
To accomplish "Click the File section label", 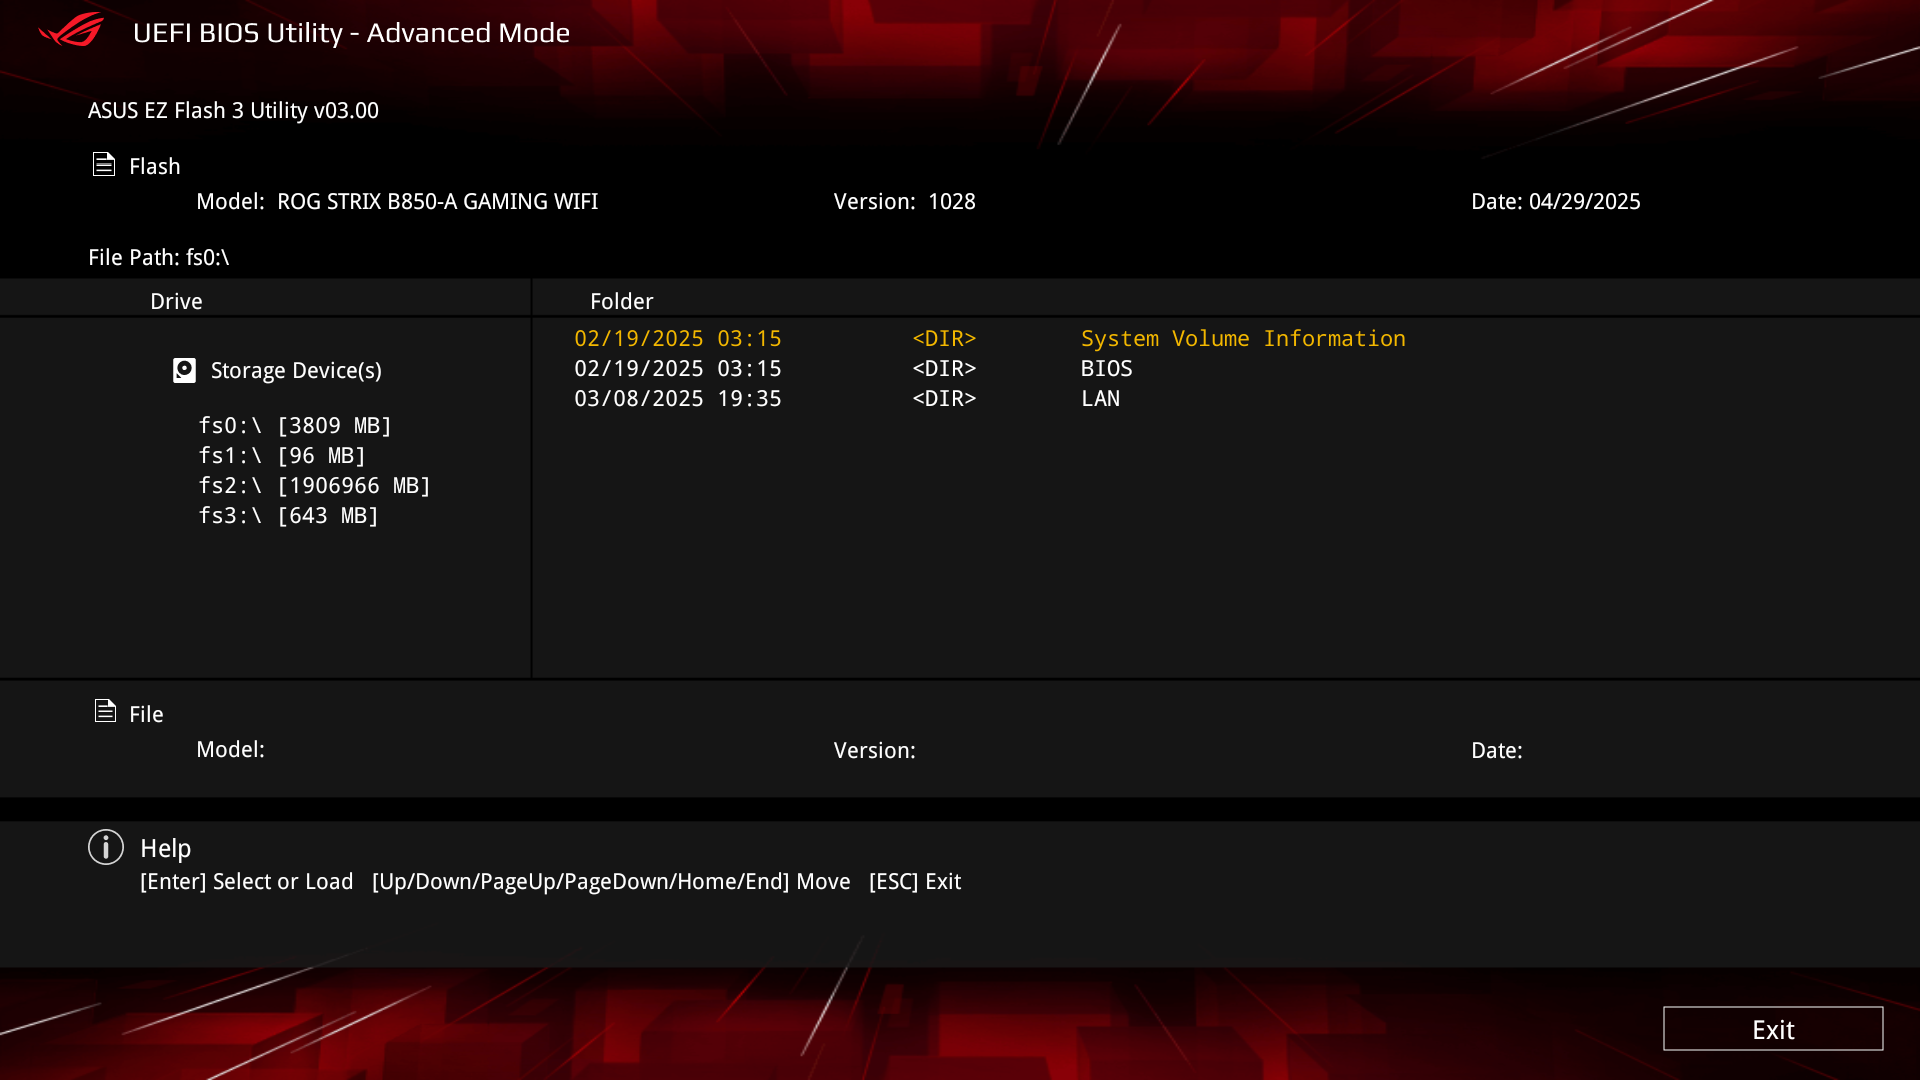I will coord(146,714).
